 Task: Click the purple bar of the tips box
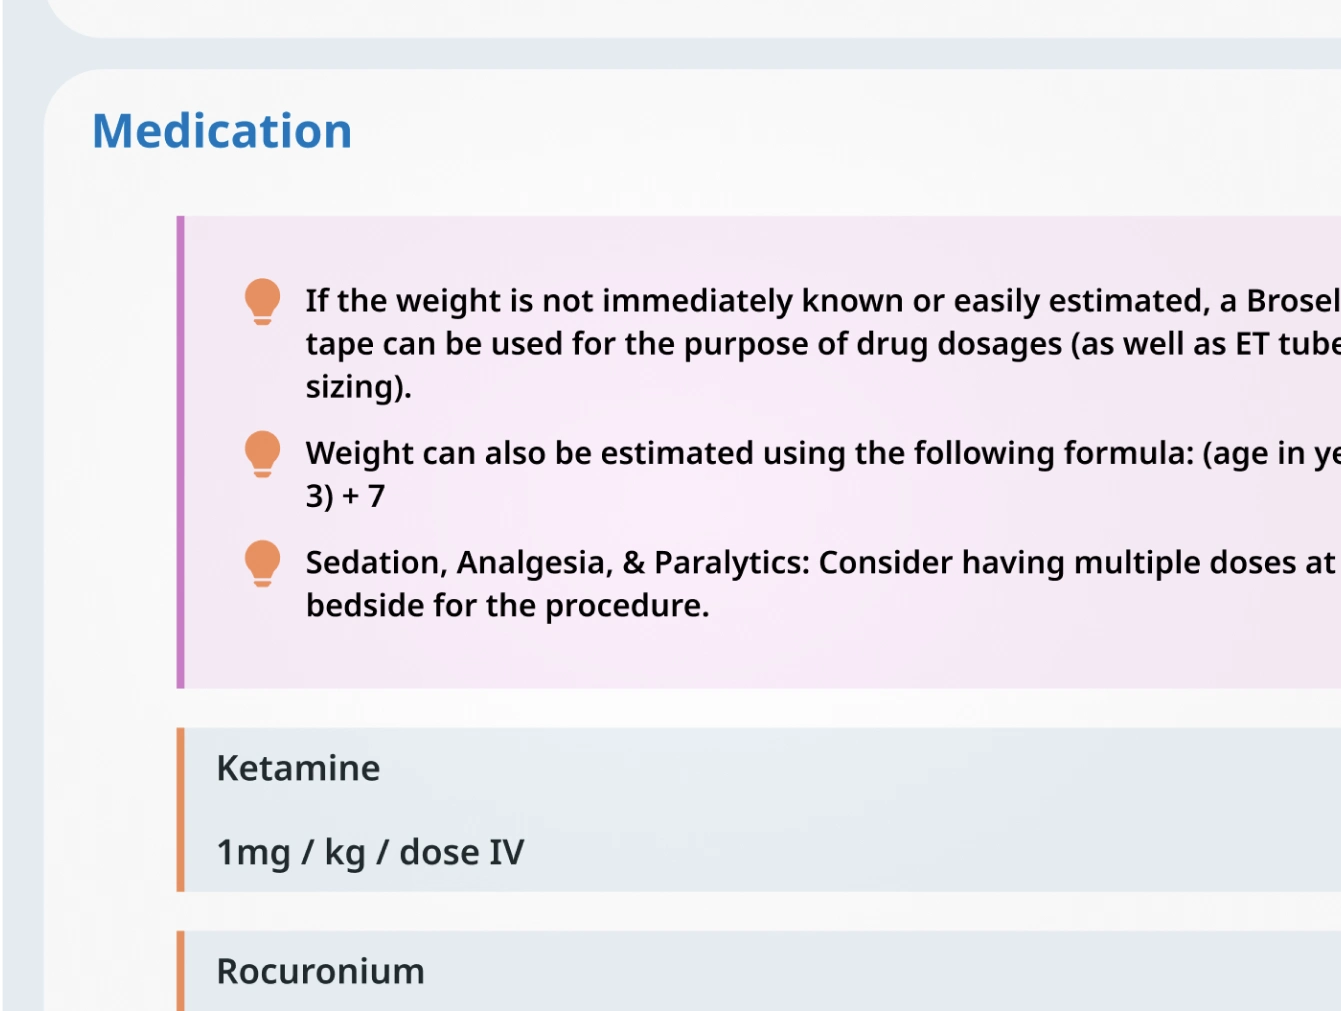pos(181,452)
